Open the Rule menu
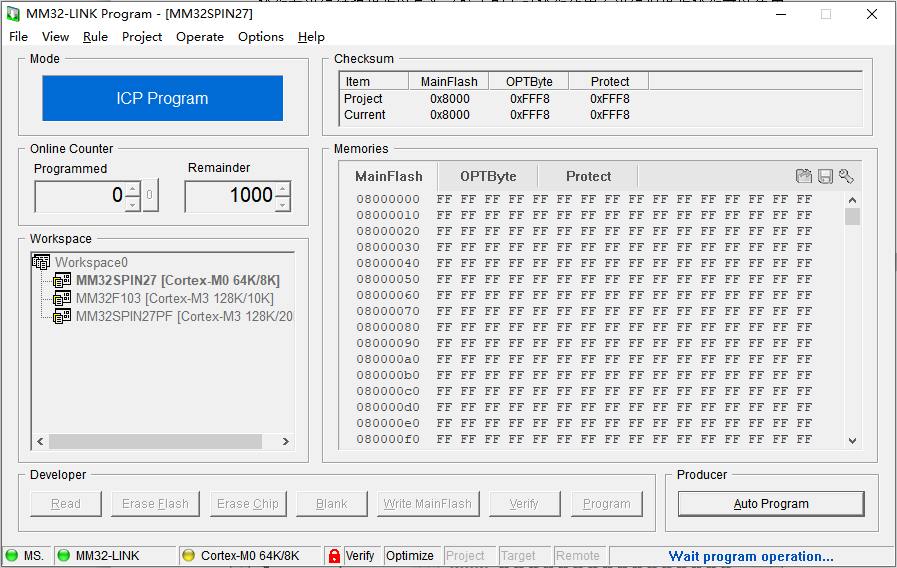This screenshot has width=897, height=568. point(95,37)
